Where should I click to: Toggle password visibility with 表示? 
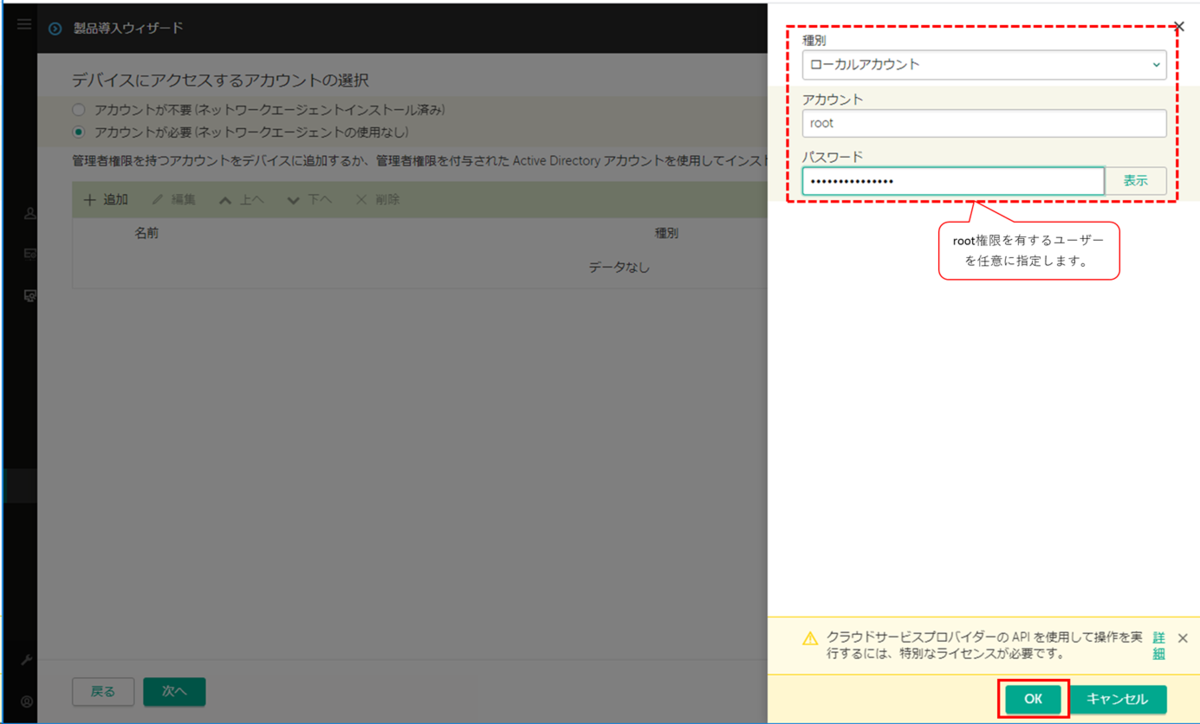click(x=1137, y=180)
